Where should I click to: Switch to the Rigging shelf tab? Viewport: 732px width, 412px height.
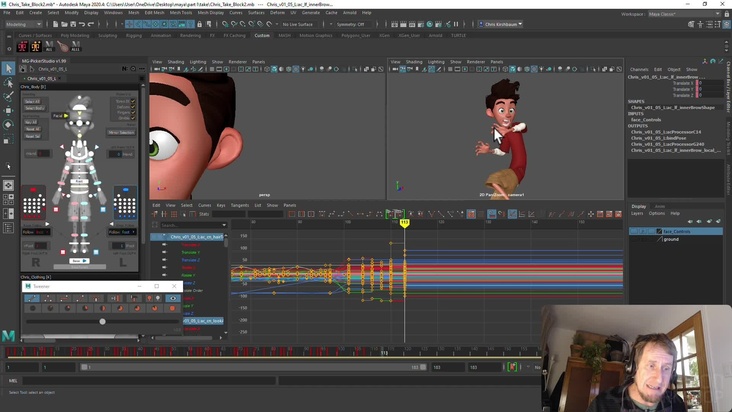tap(133, 35)
